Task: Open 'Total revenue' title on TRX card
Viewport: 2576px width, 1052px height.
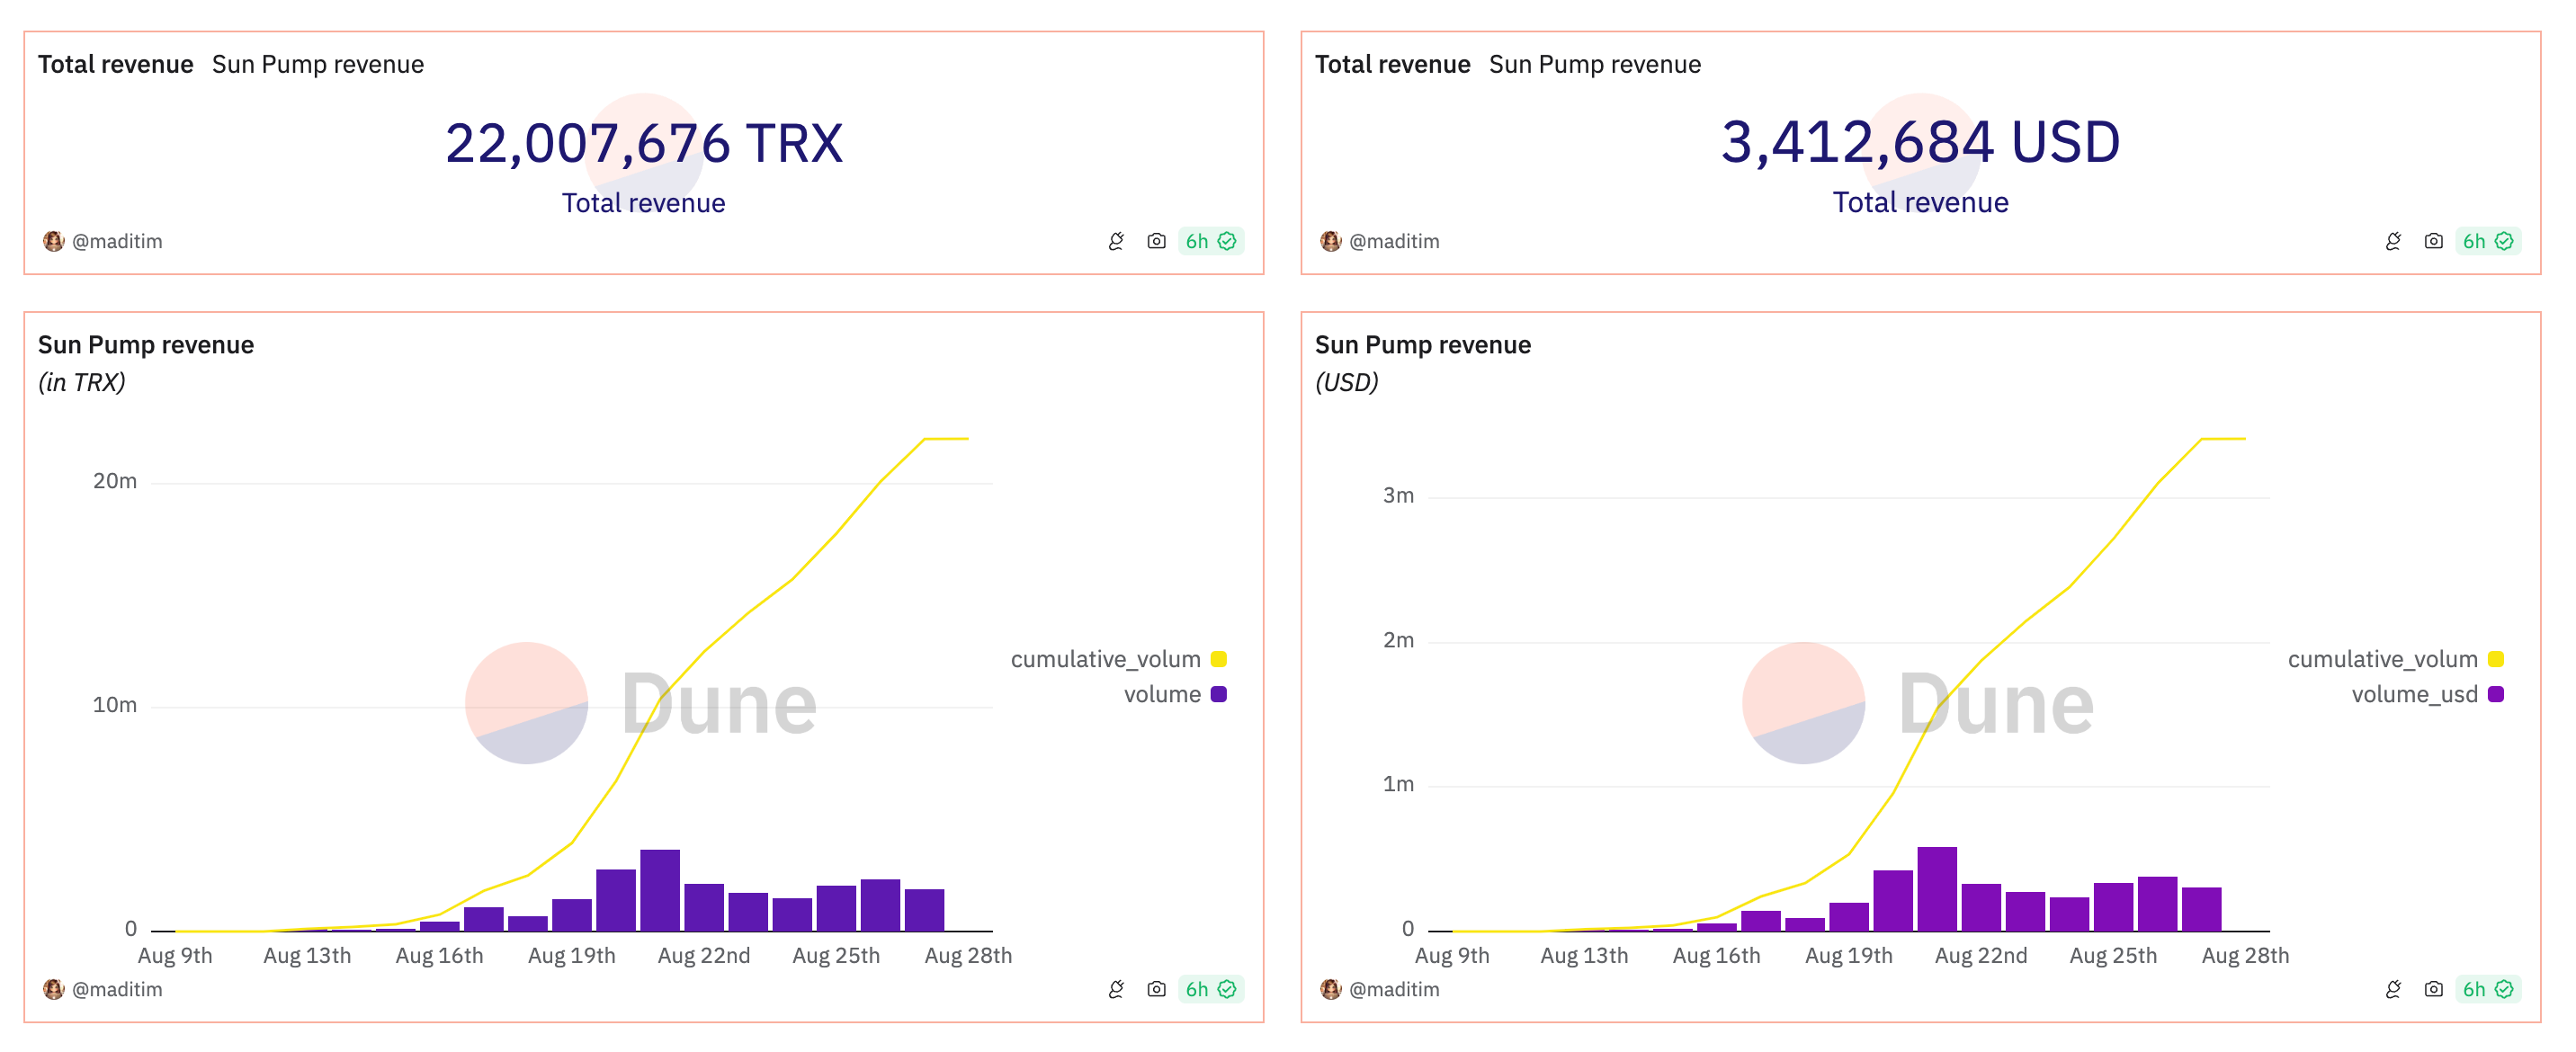Action: [116, 64]
